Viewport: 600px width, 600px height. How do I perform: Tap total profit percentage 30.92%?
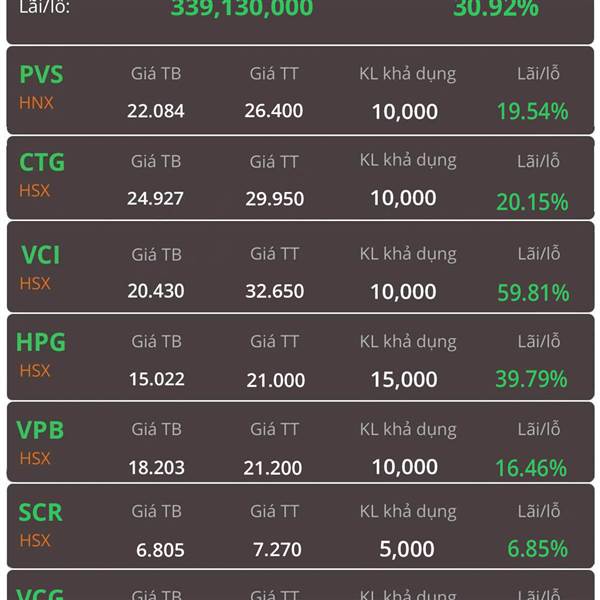point(496,8)
